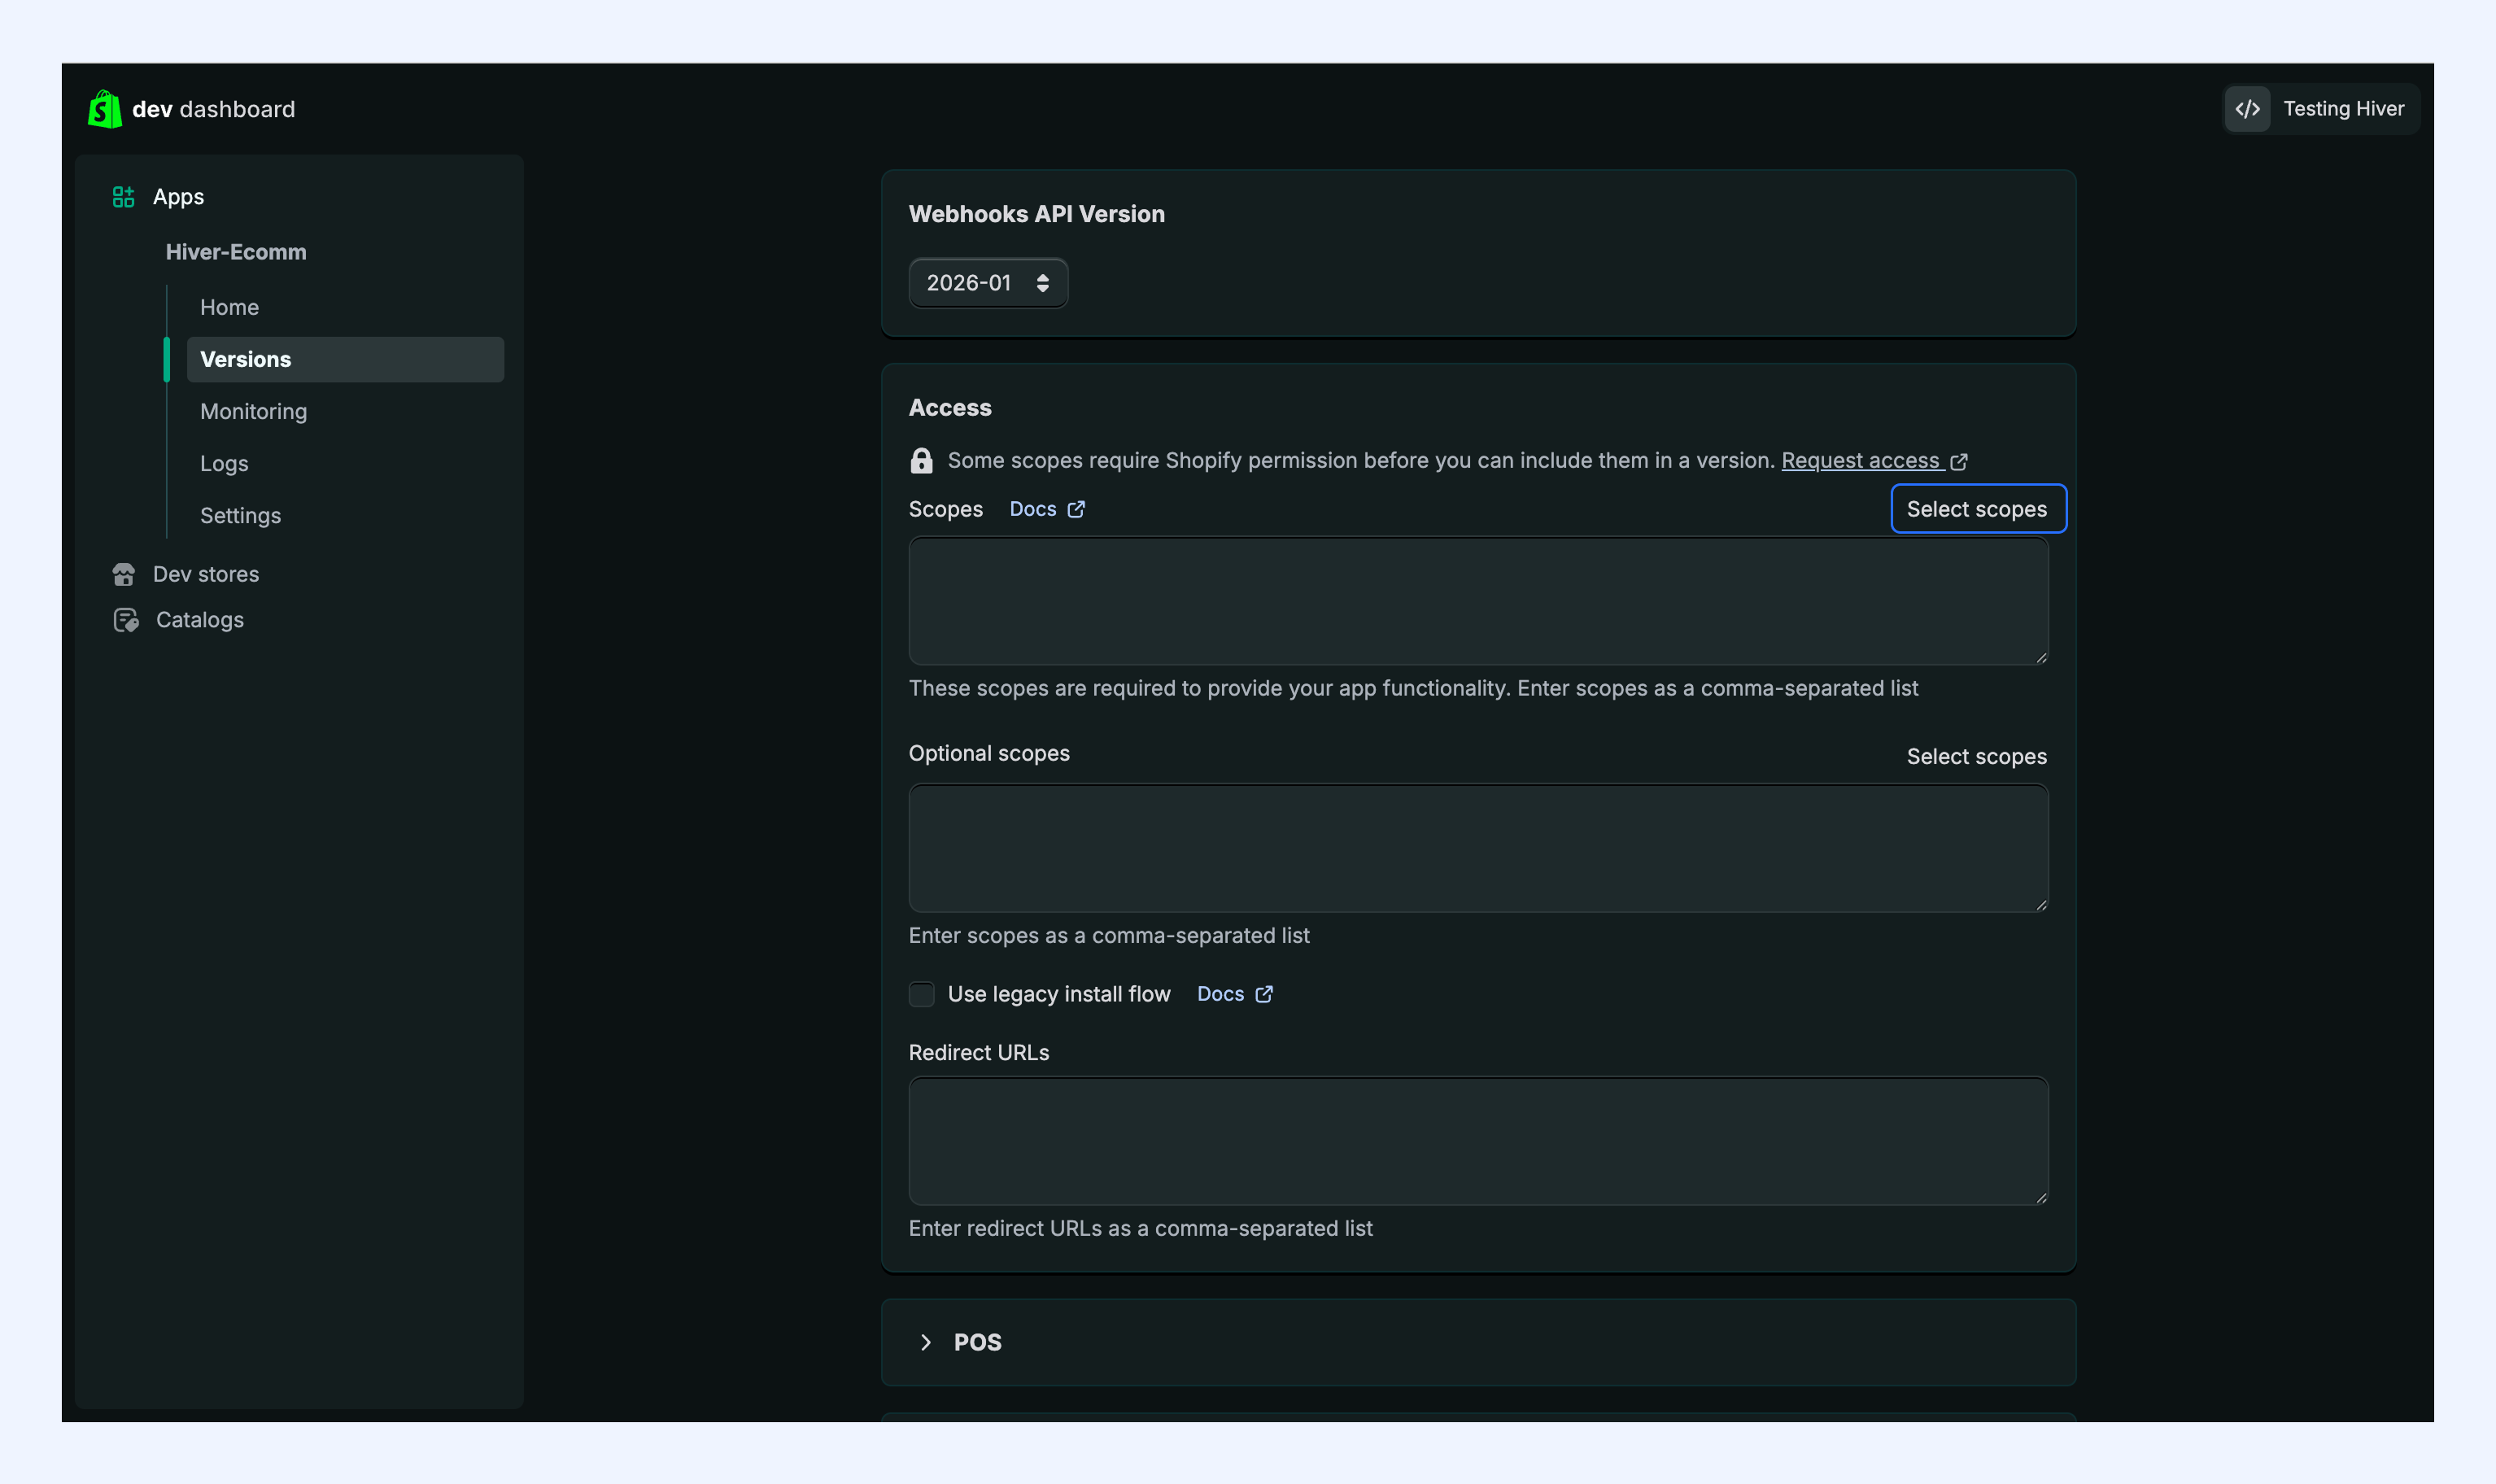
Task: Expand the POS section chevron
Action: coord(925,1342)
